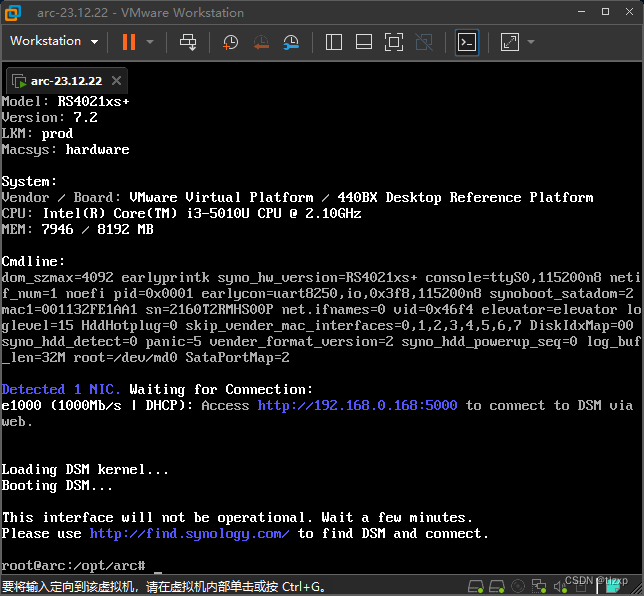This screenshot has width=644, height=596.
Task: Click the stretch guest display icon
Action: [x=510, y=42]
